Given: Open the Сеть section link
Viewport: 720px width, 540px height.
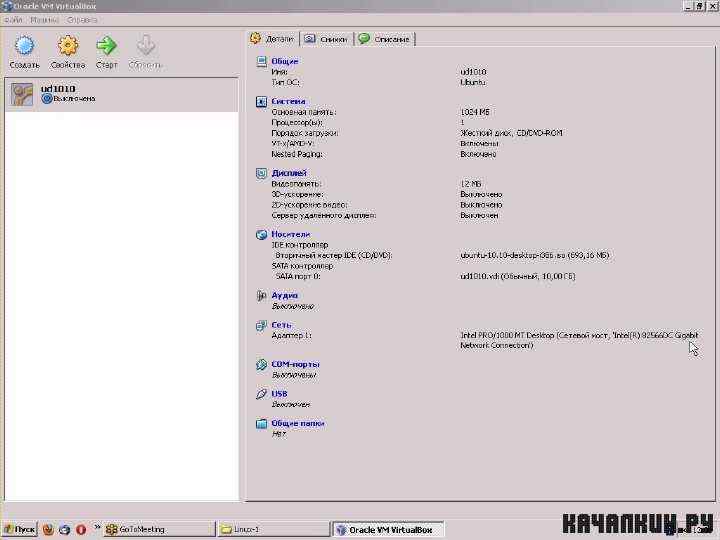Looking at the screenshot, I should tap(281, 325).
